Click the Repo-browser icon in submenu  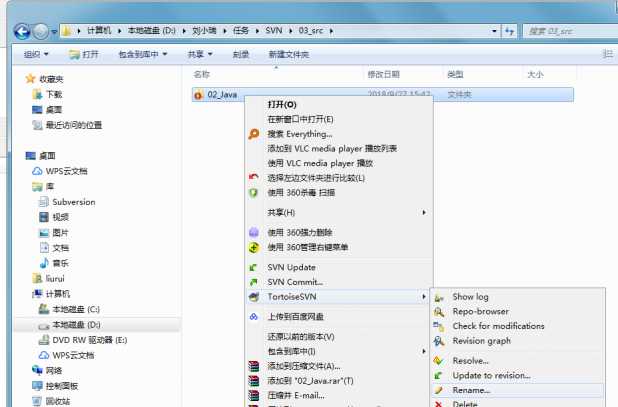coord(439,312)
